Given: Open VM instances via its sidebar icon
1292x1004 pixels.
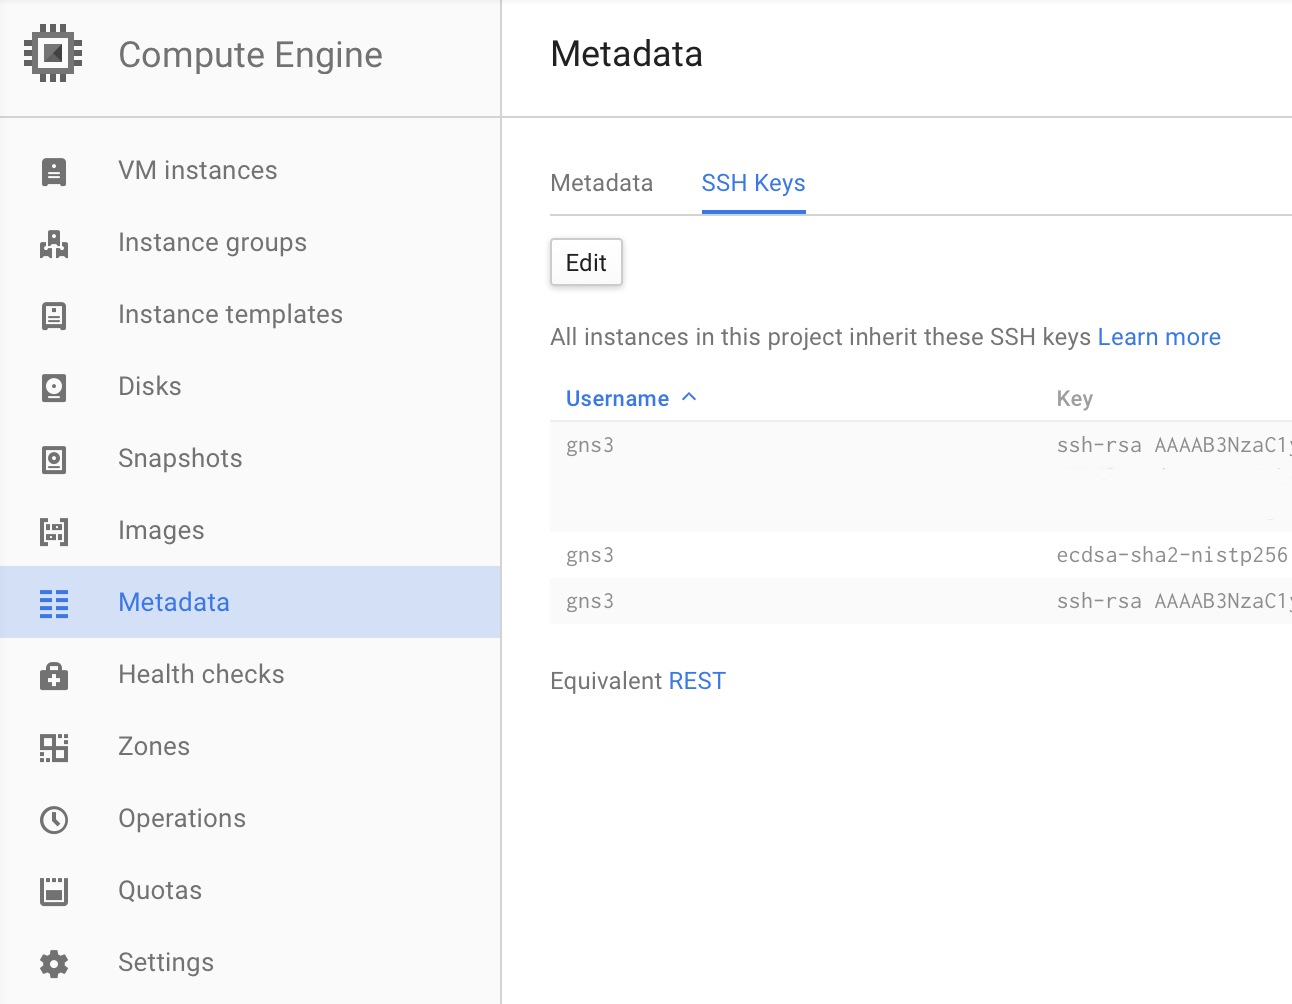Looking at the screenshot, I should [x=54, y=171].
